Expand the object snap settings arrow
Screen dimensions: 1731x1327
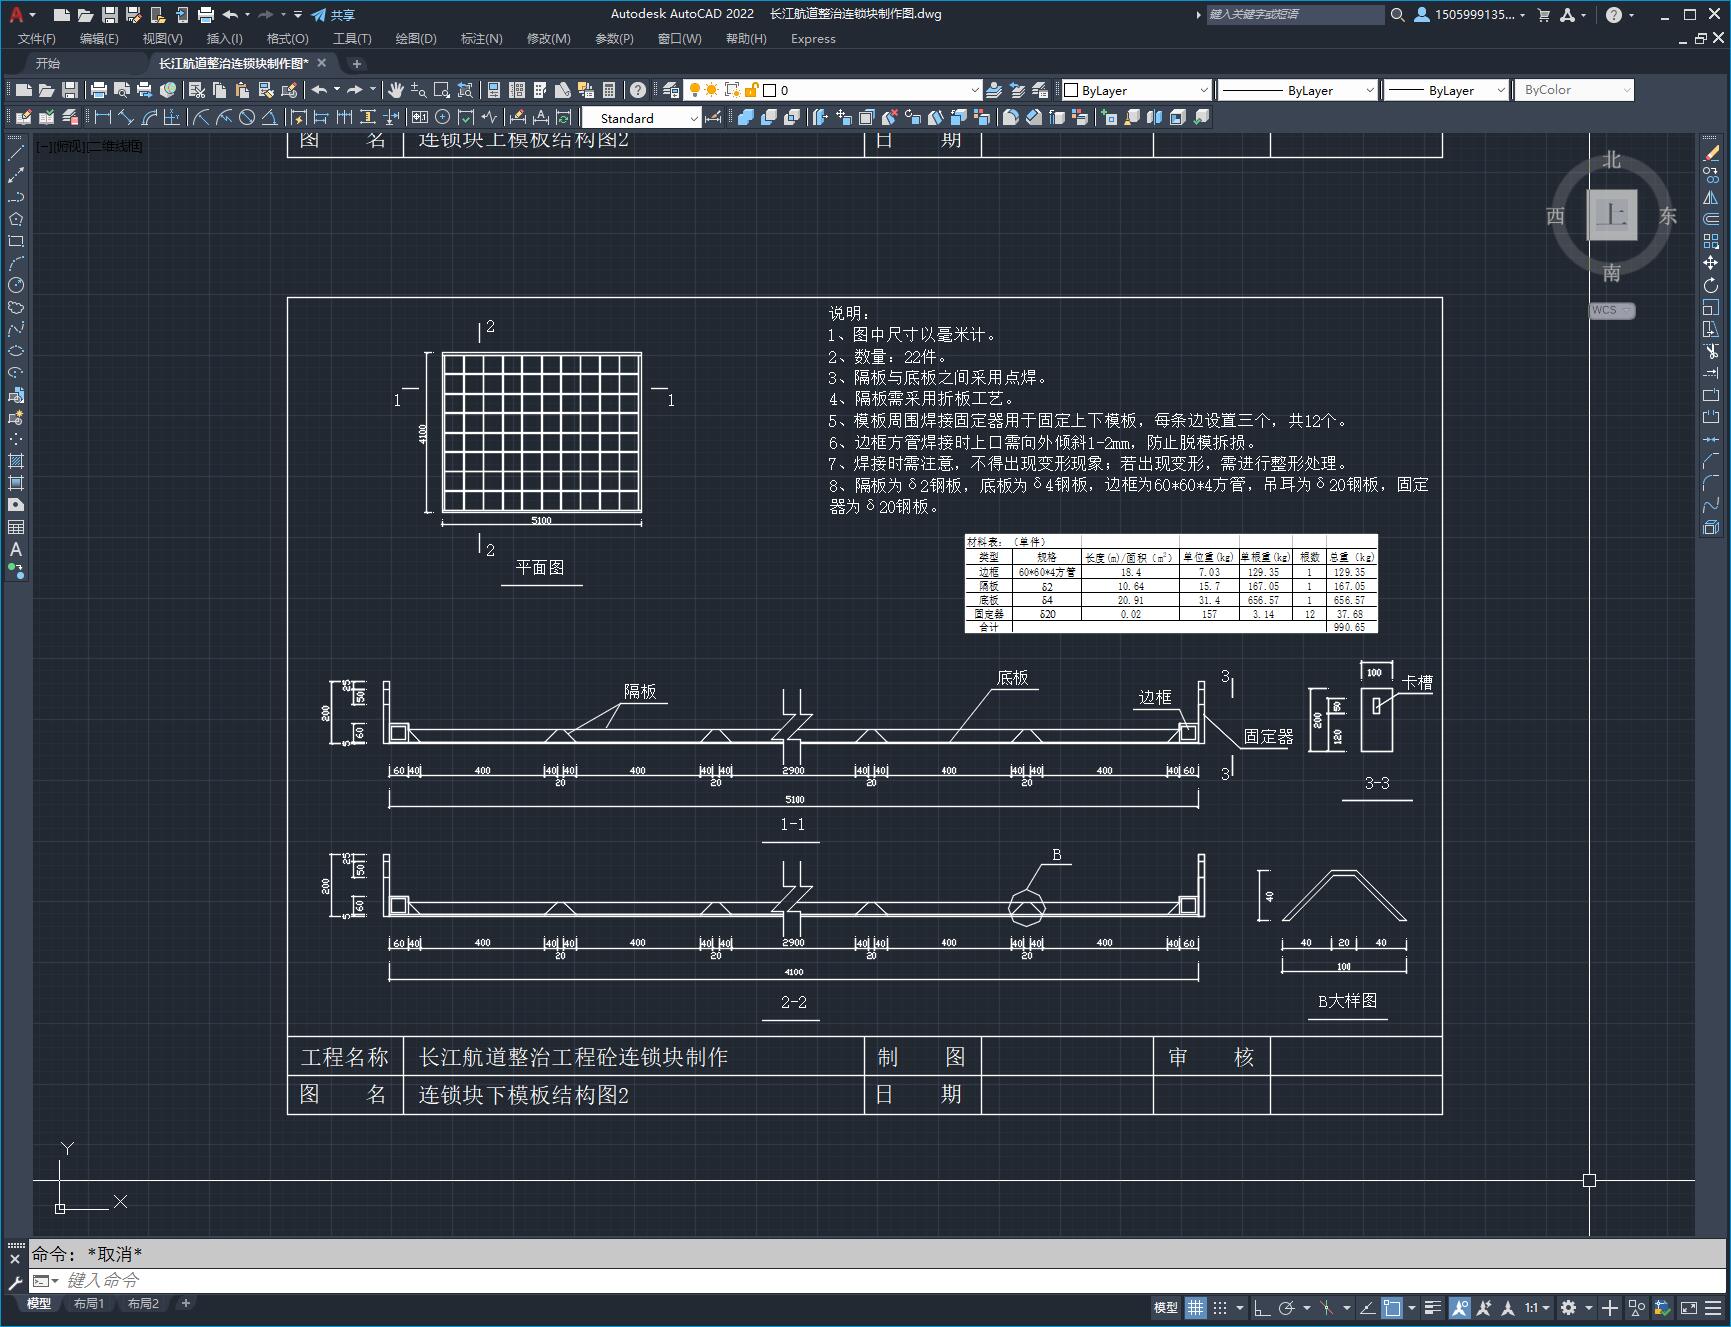point(1412,1307)
